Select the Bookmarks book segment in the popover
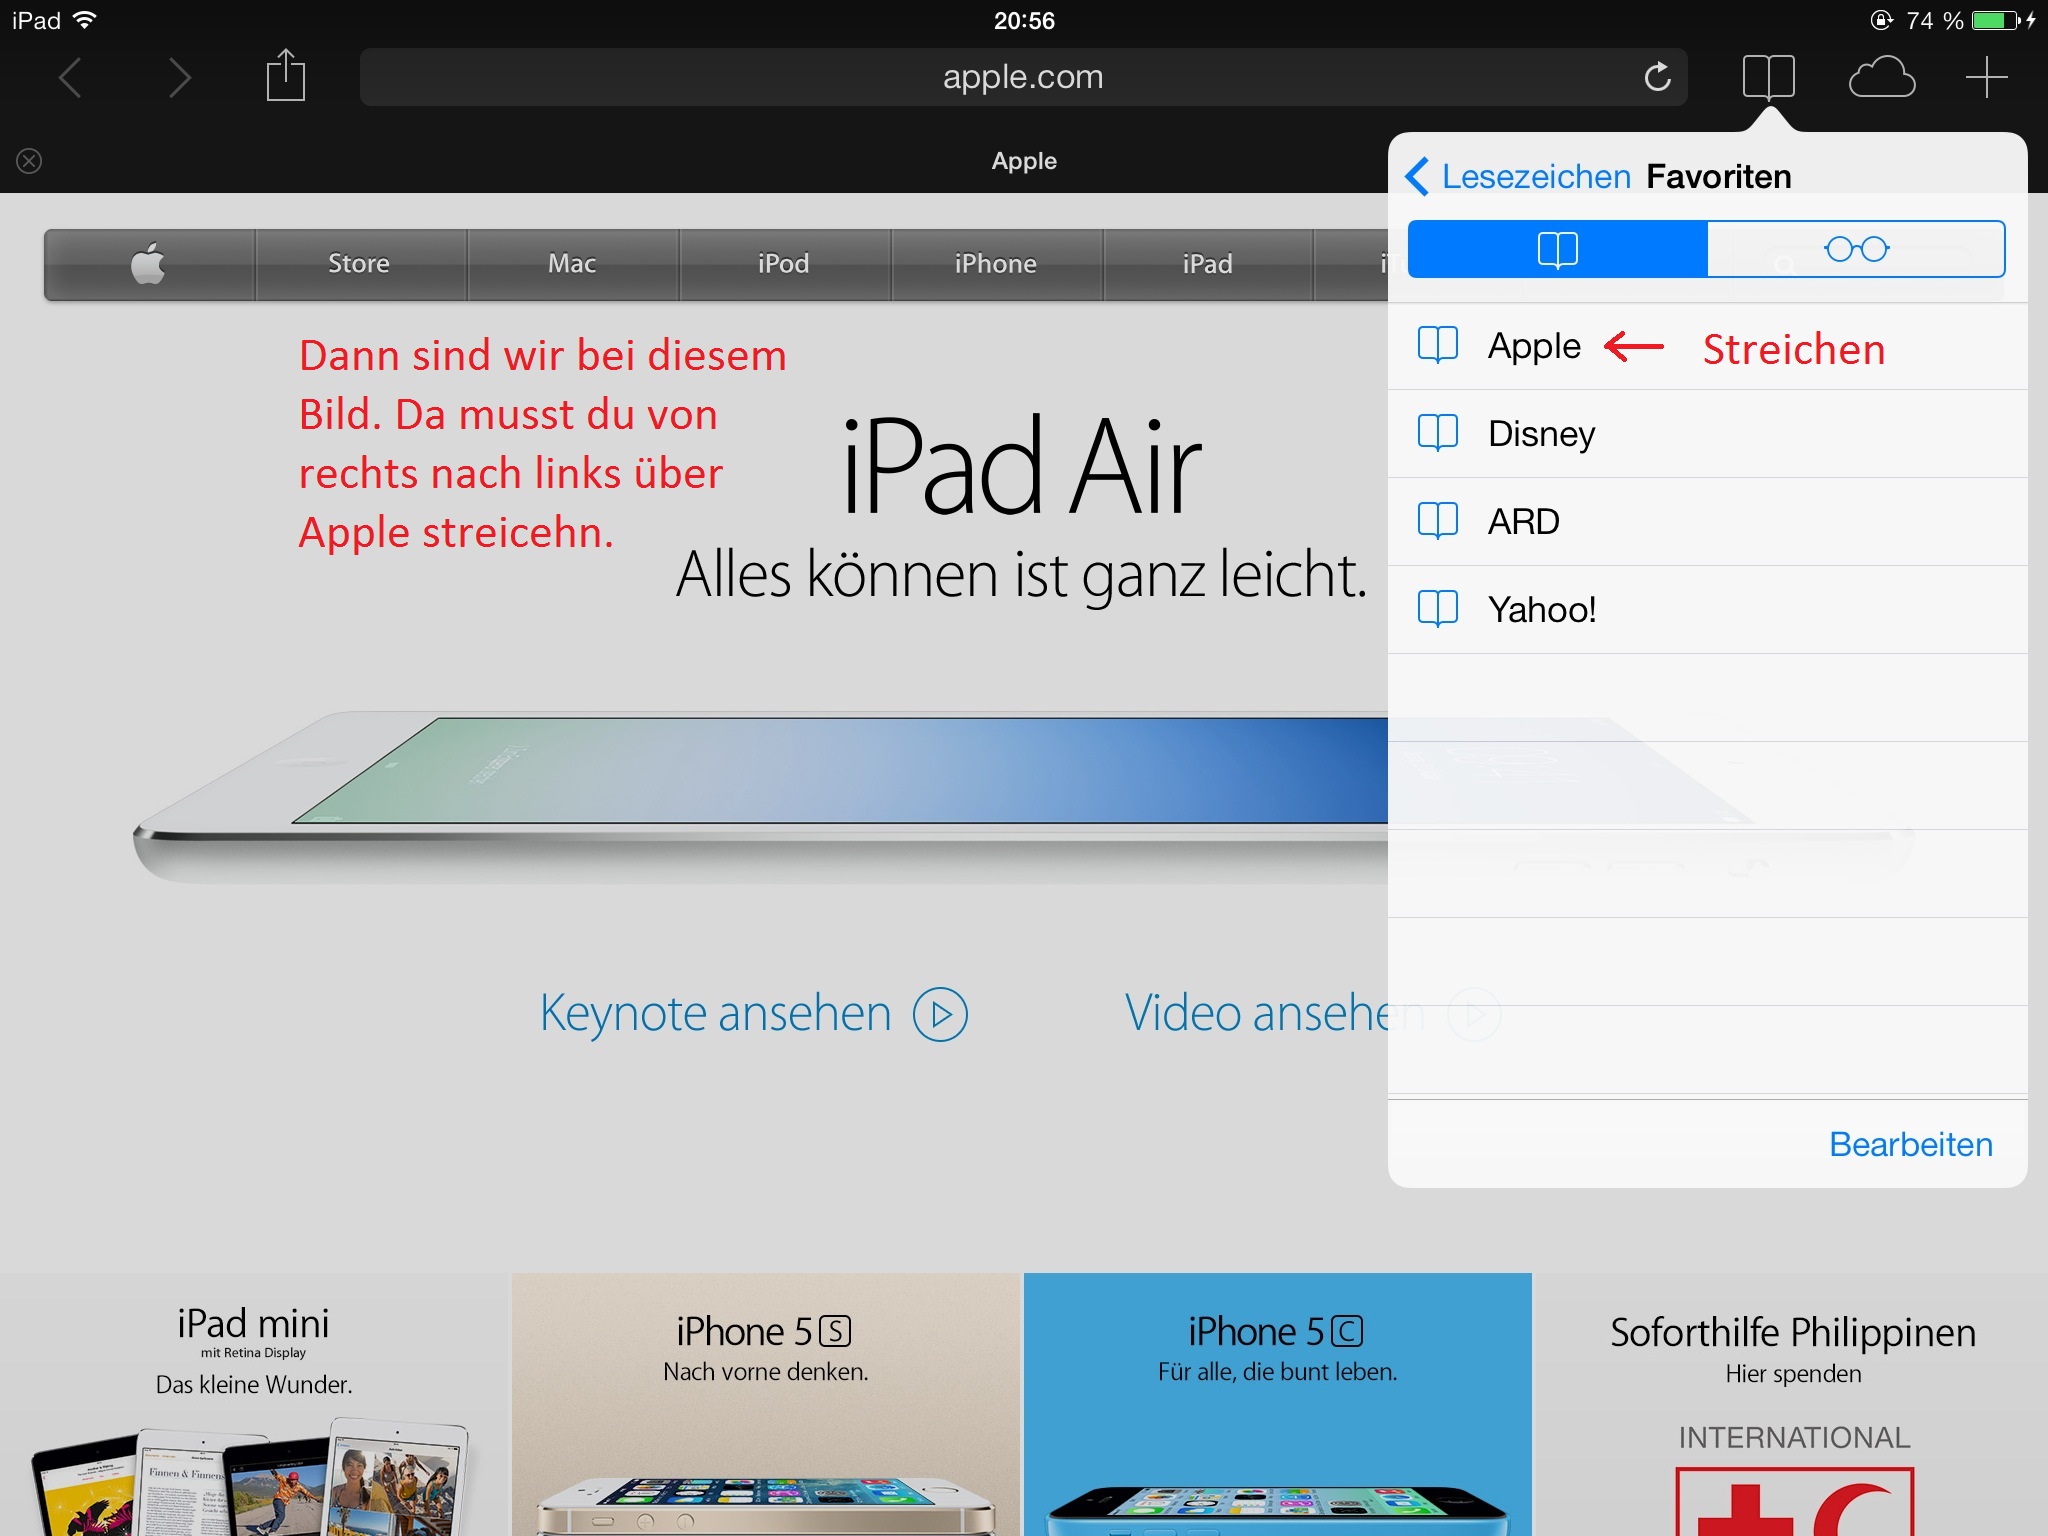This screenshot has width=2048, height=1536. click(x=1557, y=249)
